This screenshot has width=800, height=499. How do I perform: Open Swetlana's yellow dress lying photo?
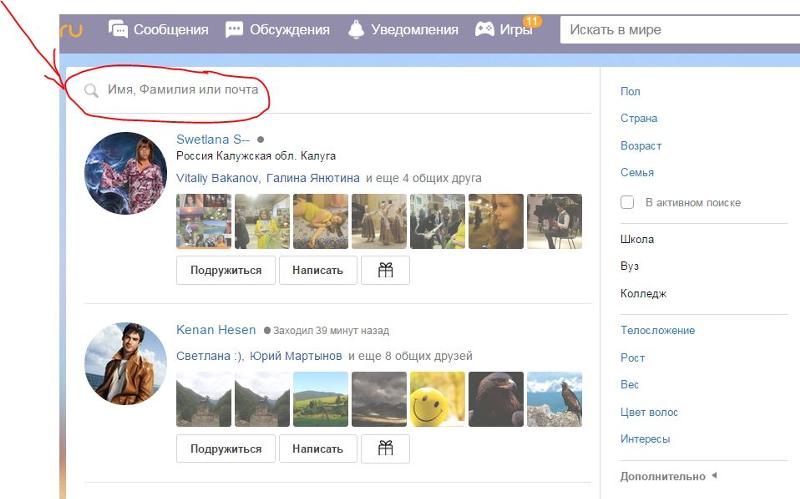click(320, 221)
